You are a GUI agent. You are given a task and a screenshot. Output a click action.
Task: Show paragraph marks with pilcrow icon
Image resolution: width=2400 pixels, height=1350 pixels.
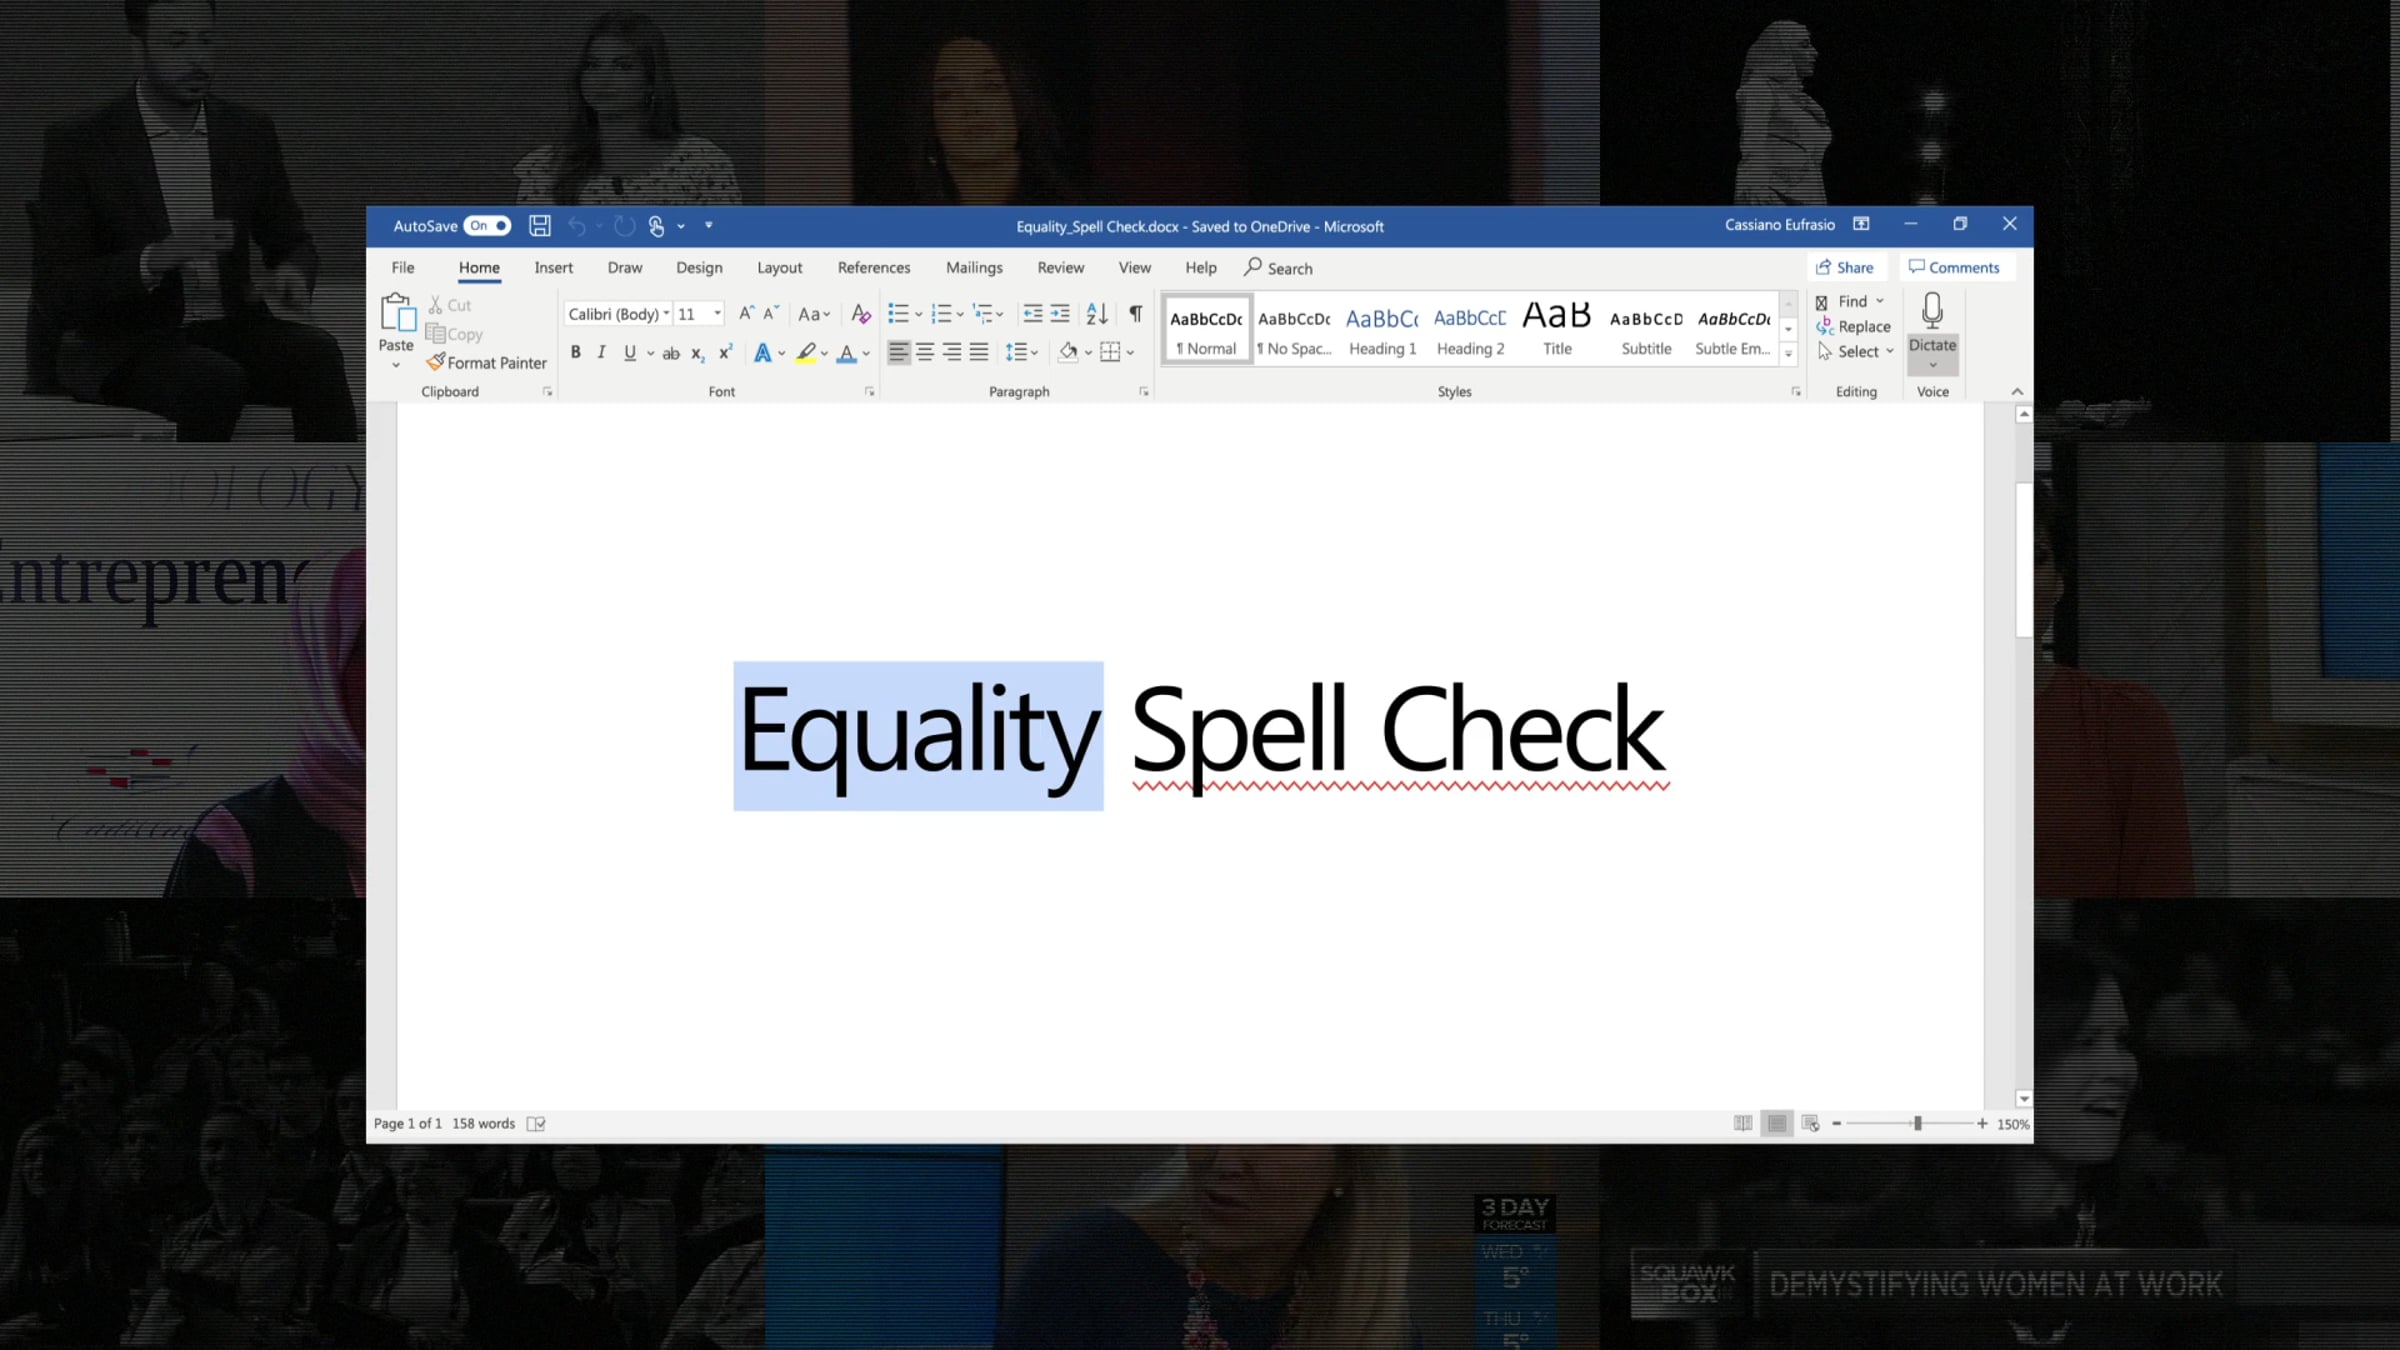1135,314
